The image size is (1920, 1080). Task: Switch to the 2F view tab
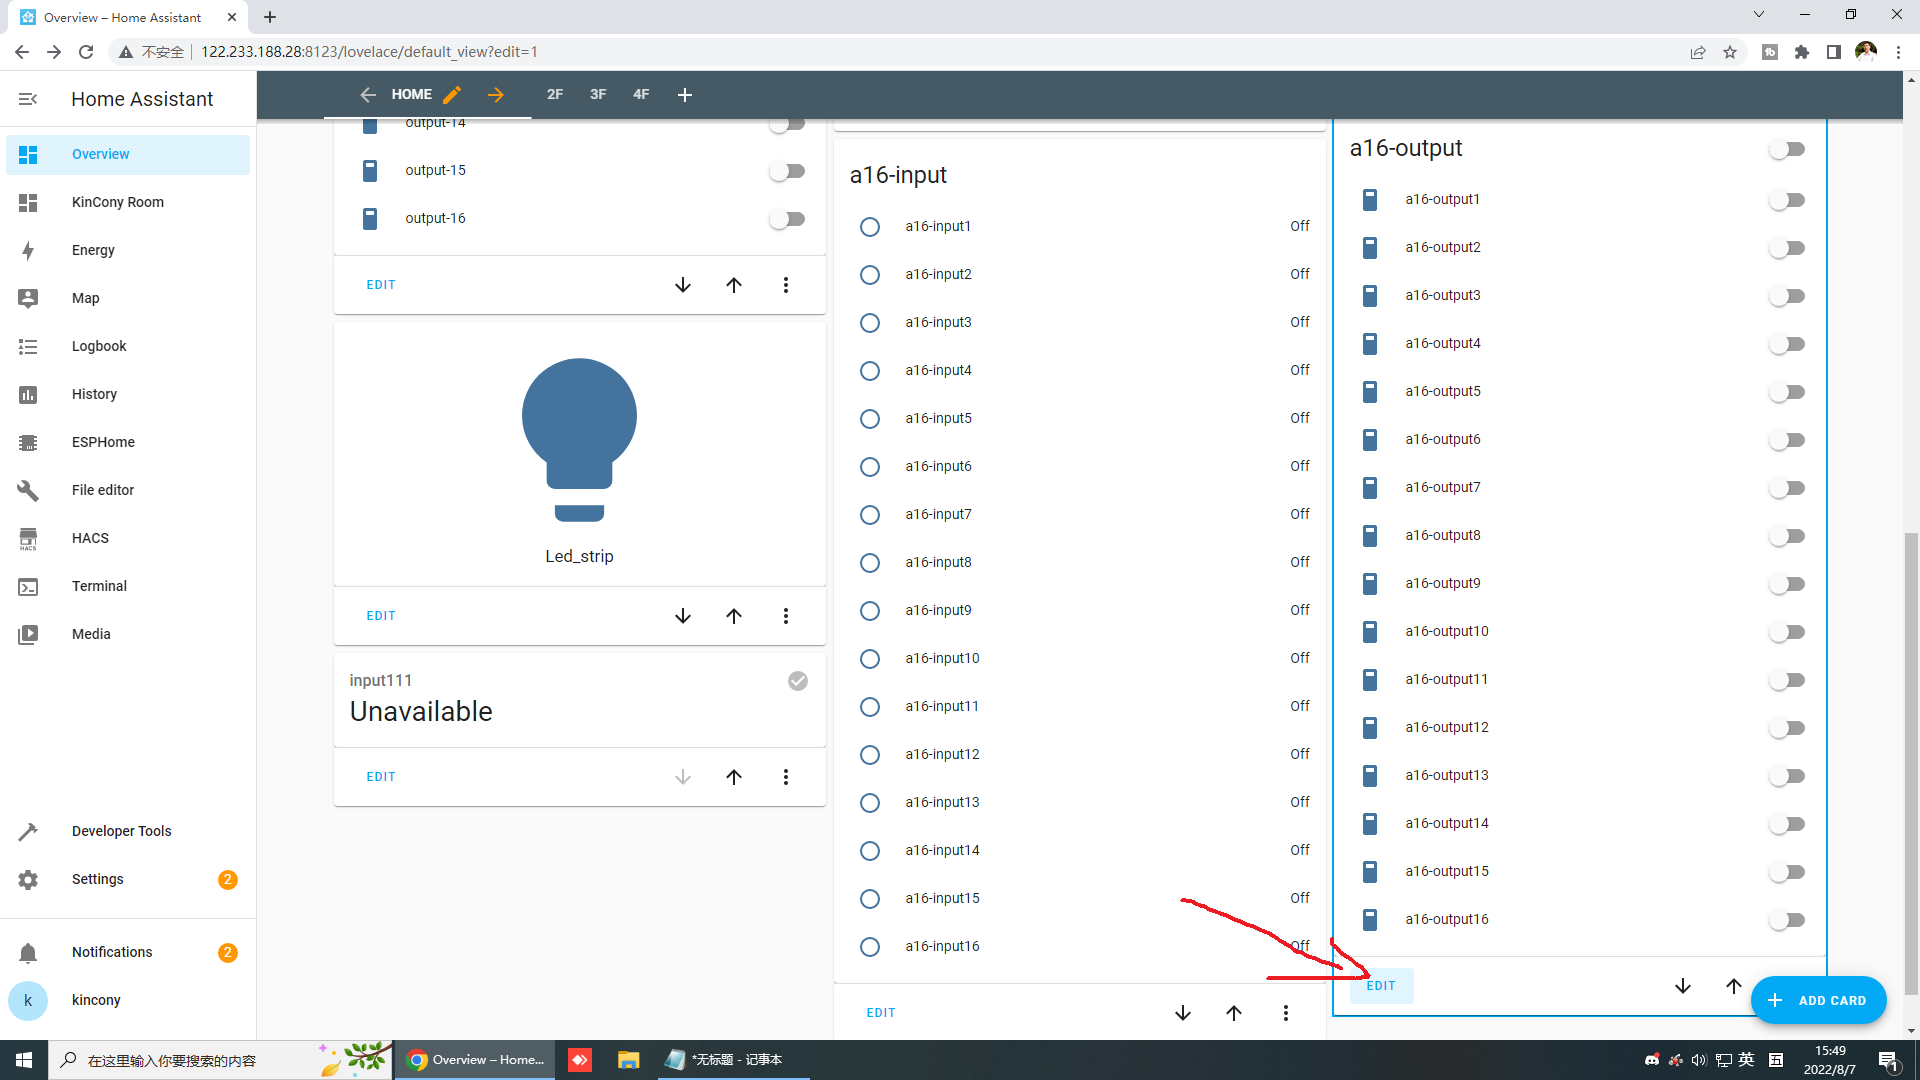(555, 95)
